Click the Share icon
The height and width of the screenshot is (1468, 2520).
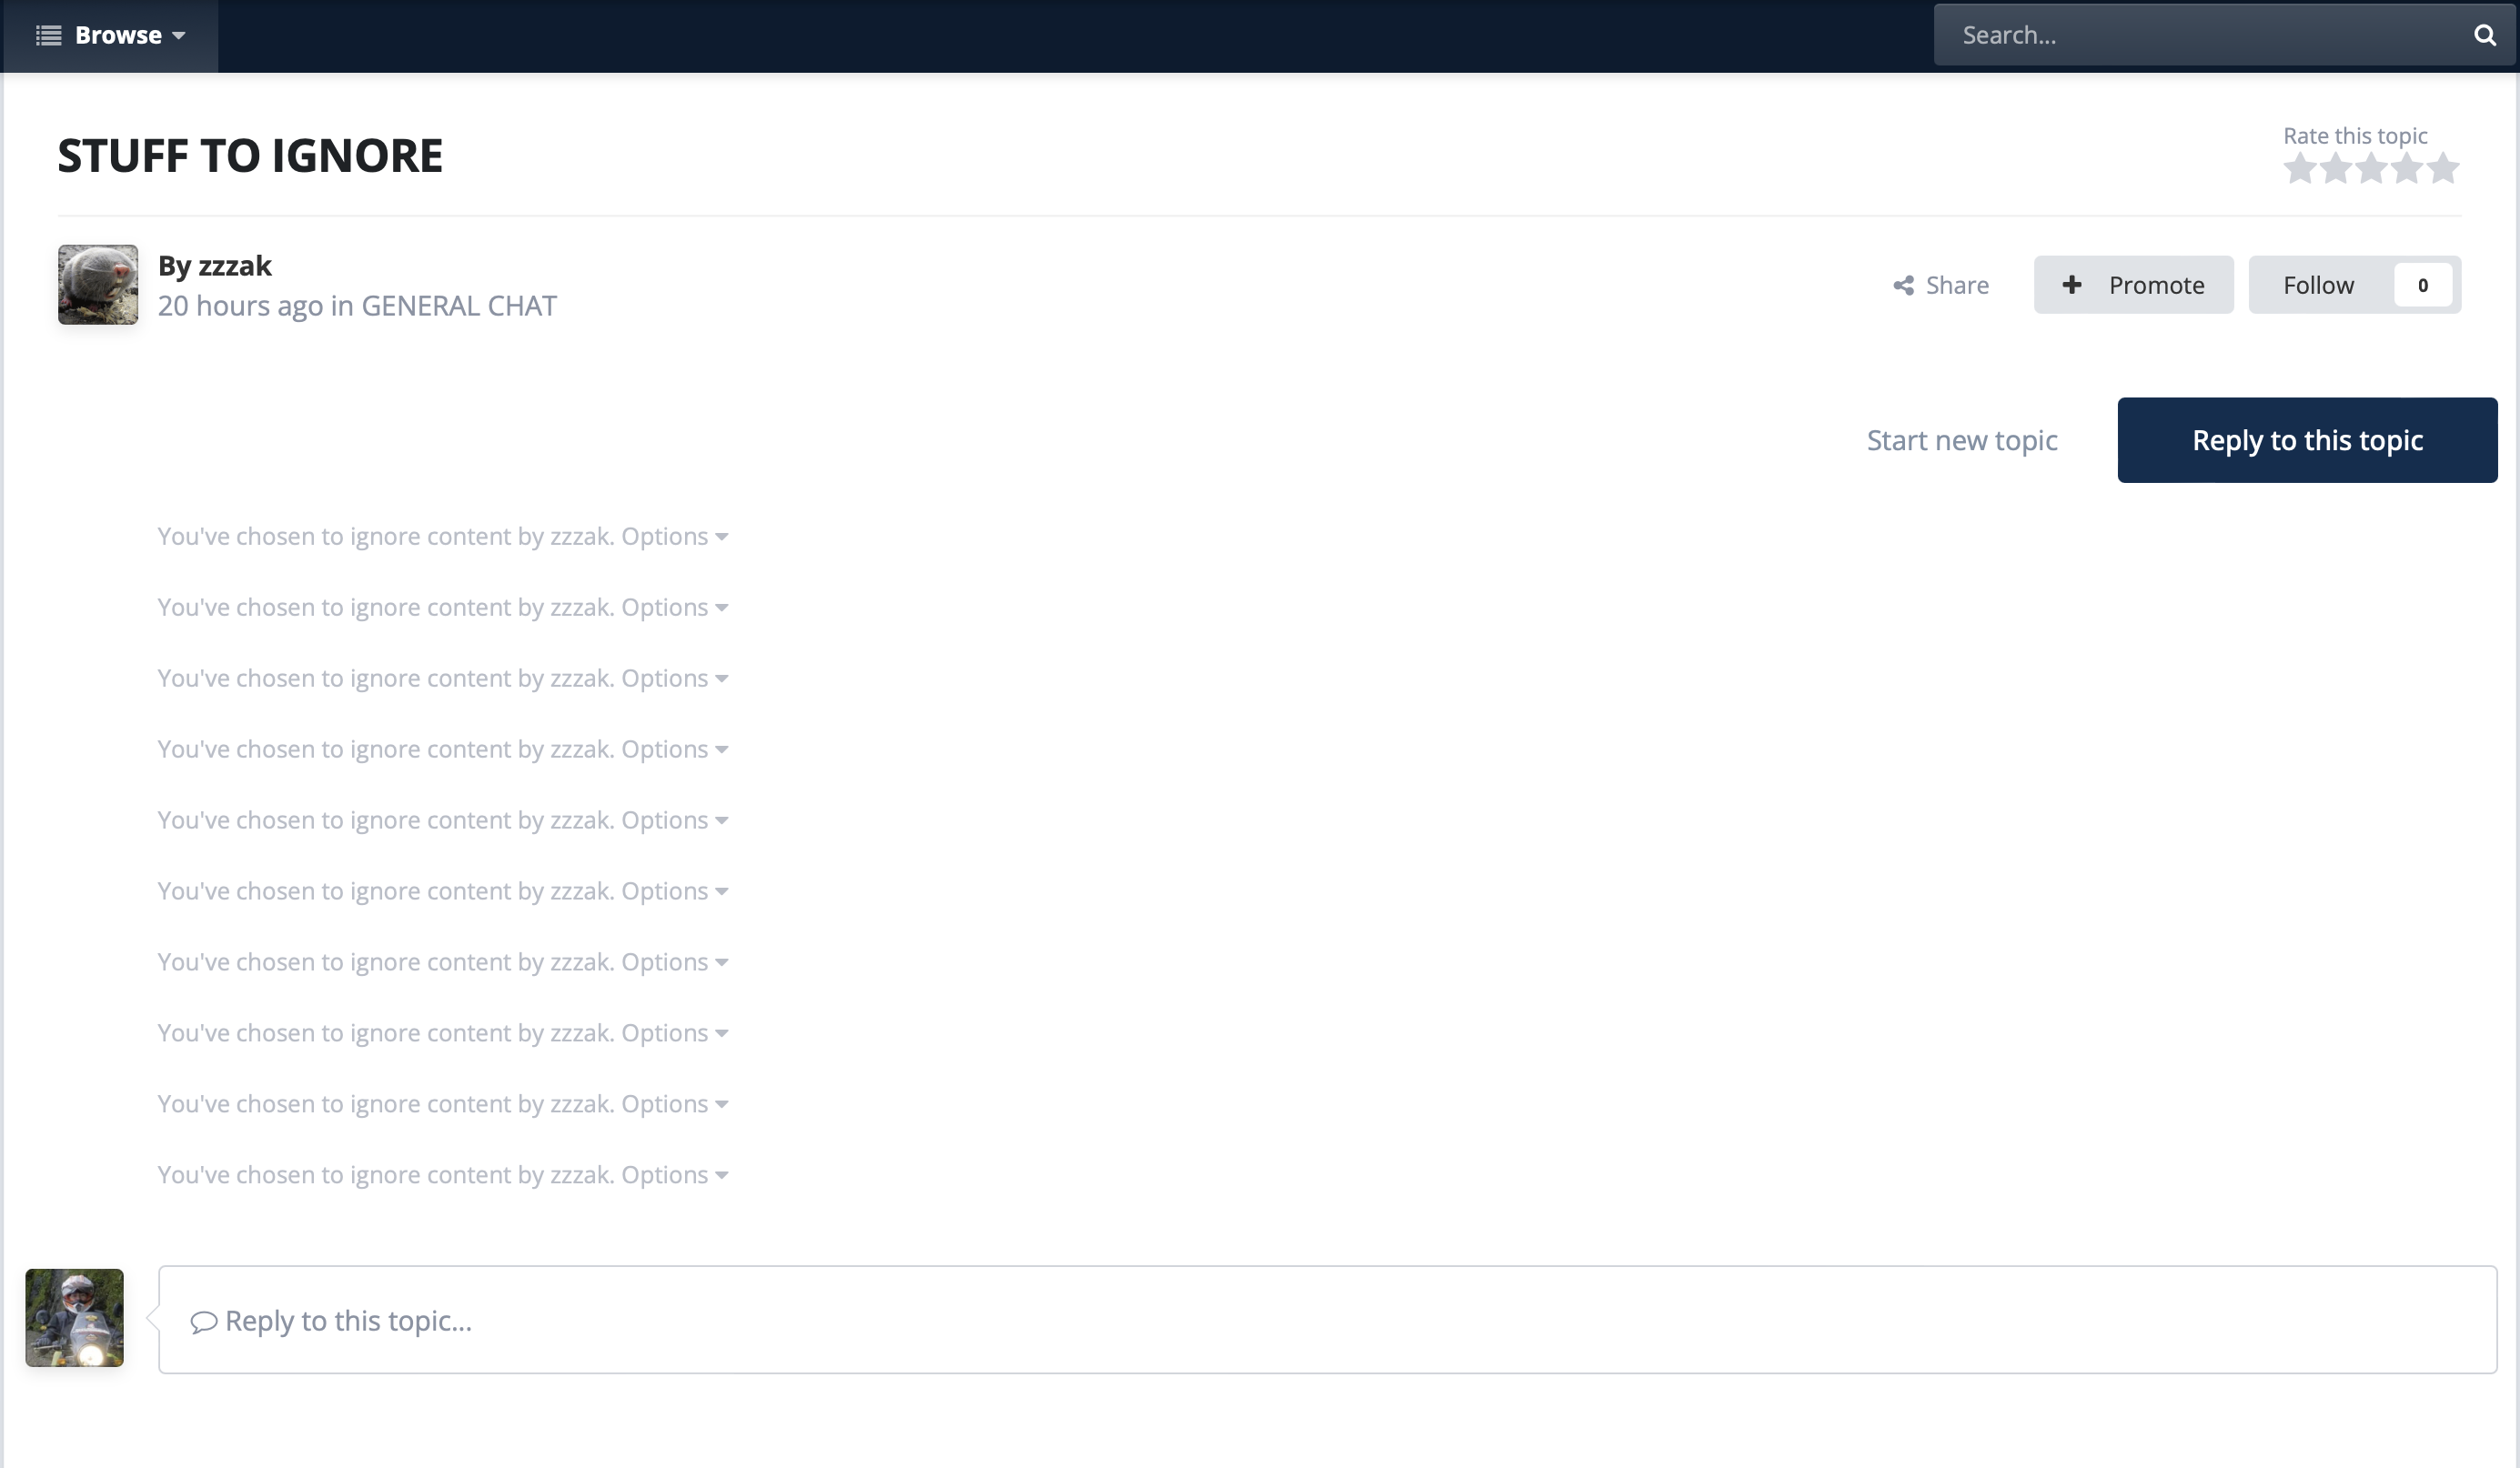click(x=1903, y=286)
